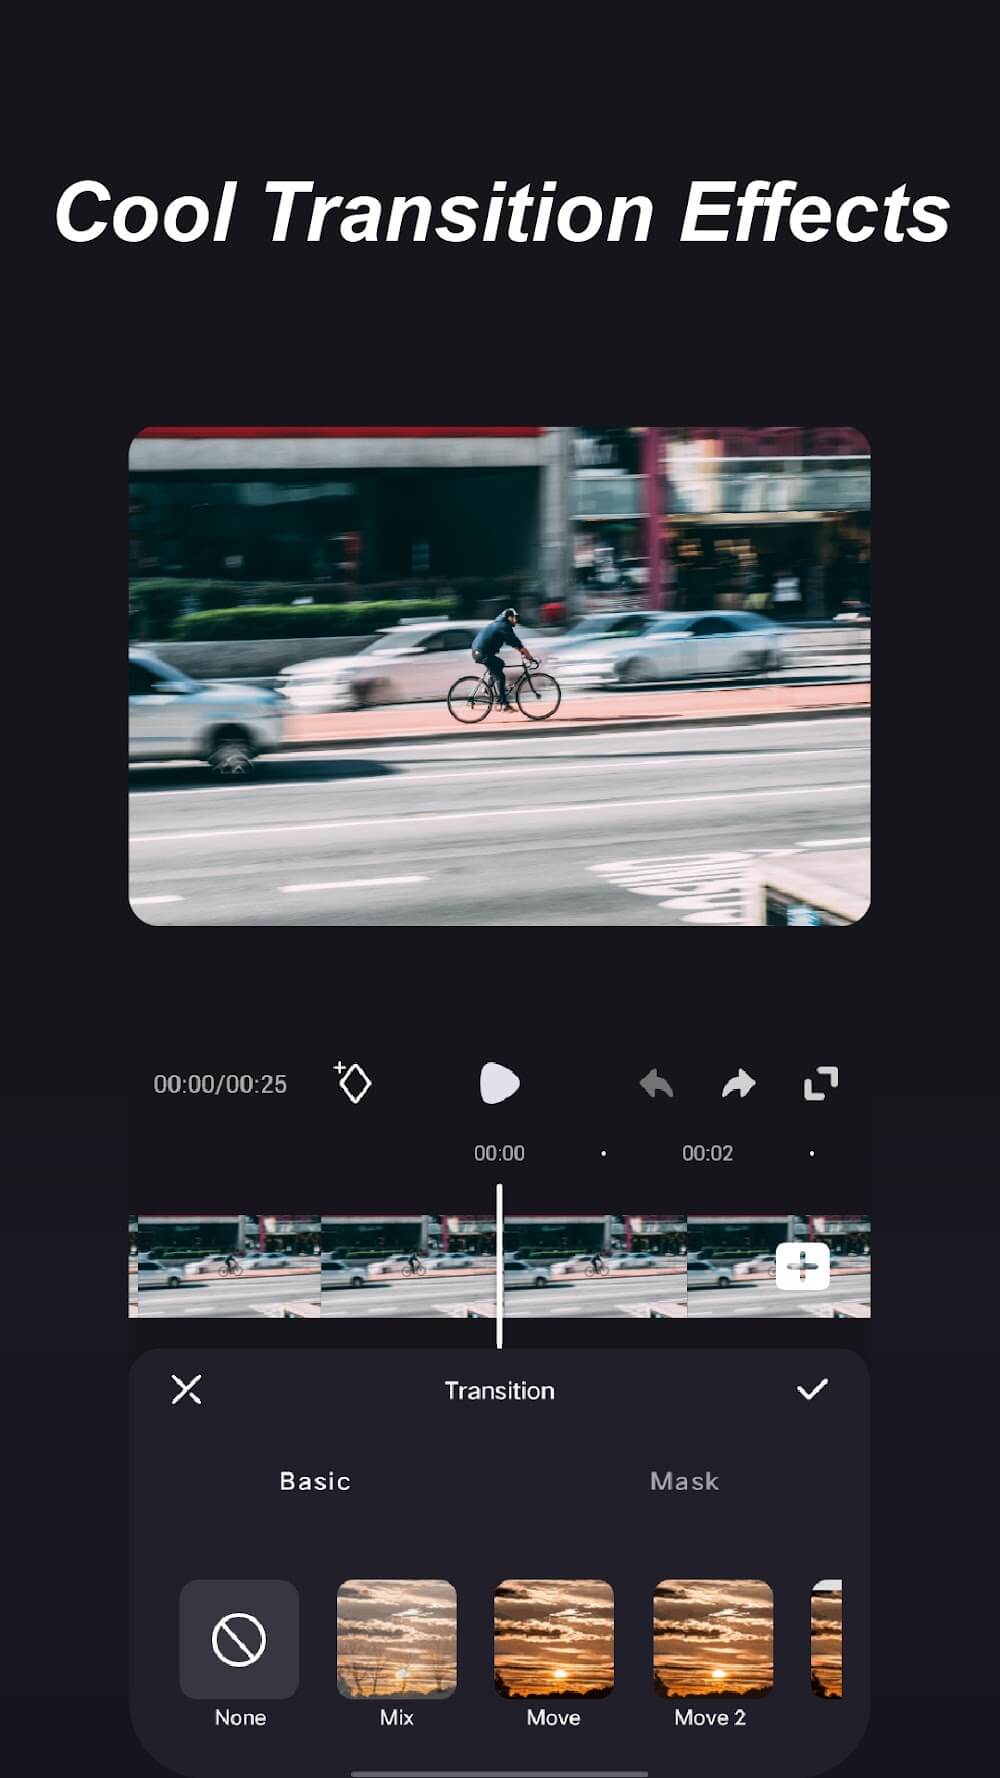
Task: Tap the 00:00/00:25 timecode display
Action: (x=220, y=1084)
